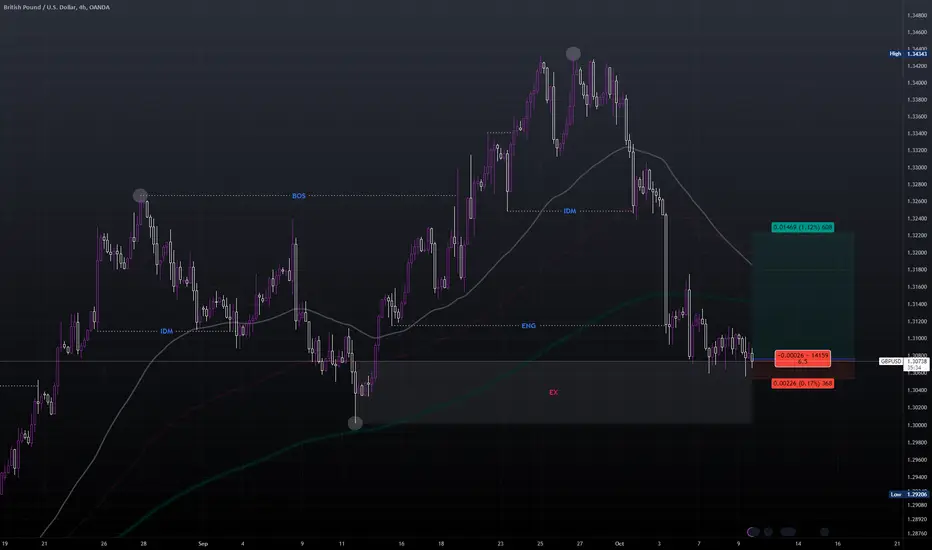Click date axis label 28
The height and width of the screenshot is (550, 932).
(143, 543)
